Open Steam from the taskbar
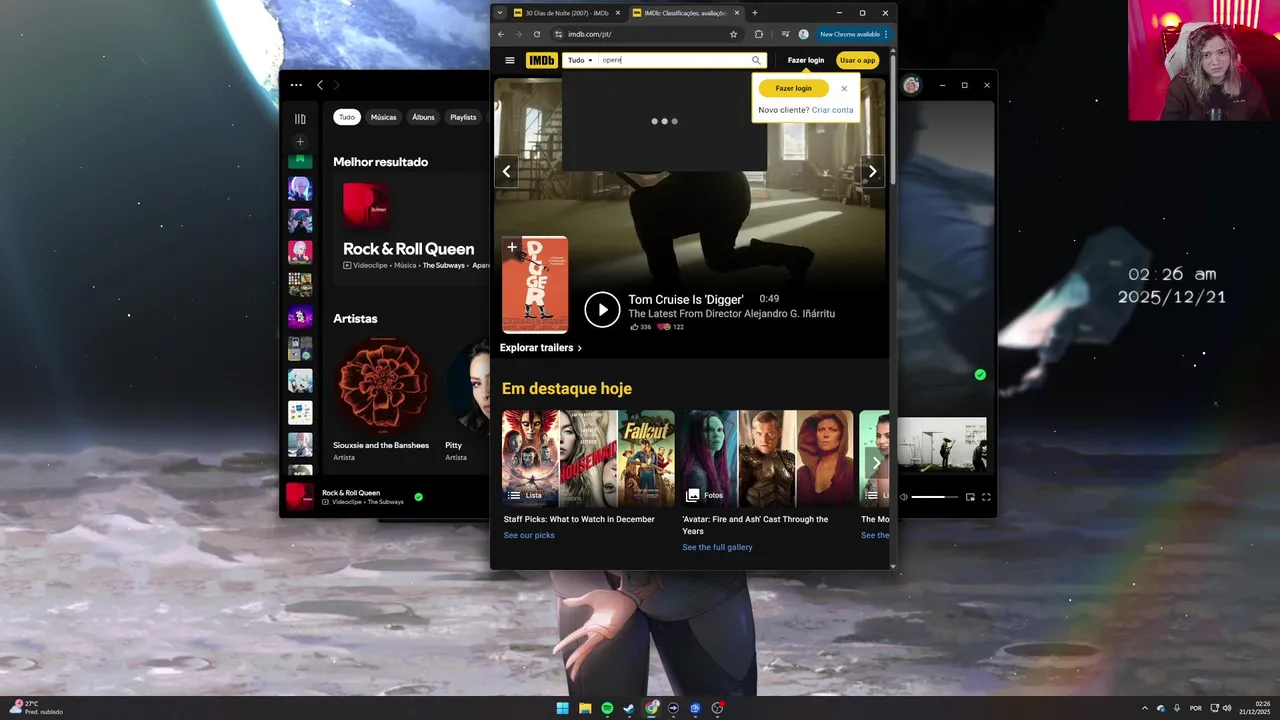The image size is (1280, 720). click(x=629, y=708)
